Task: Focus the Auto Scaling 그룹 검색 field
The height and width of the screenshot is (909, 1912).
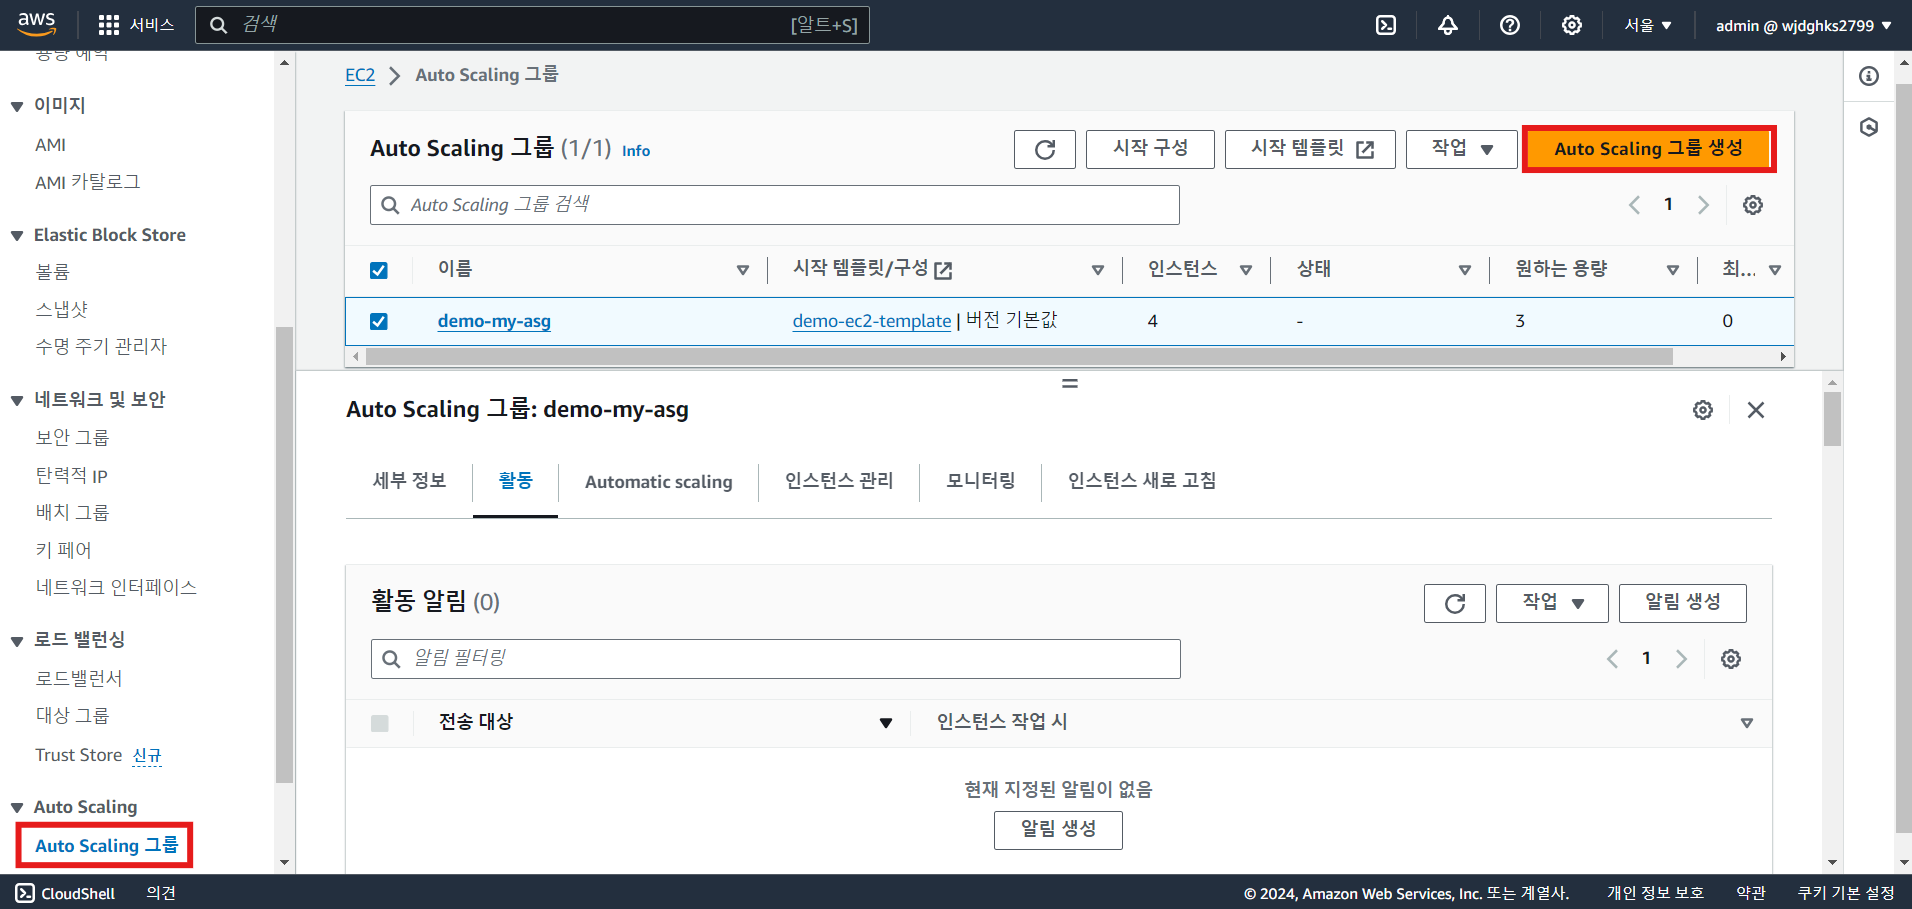Action: click(x=775, y=205)
